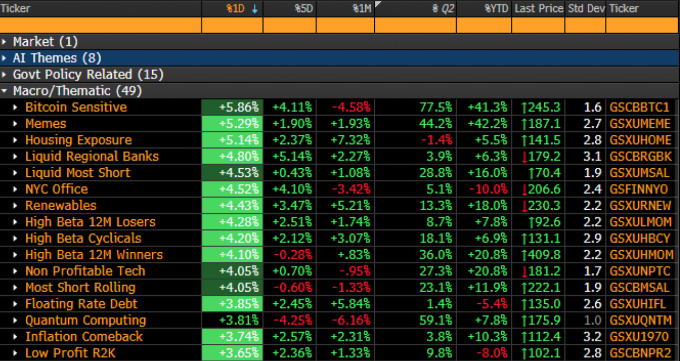This screenshot has width=680, height=361.
Task: Click the green +5.86% heatmap cell
Action: click(x=232, y=107)
